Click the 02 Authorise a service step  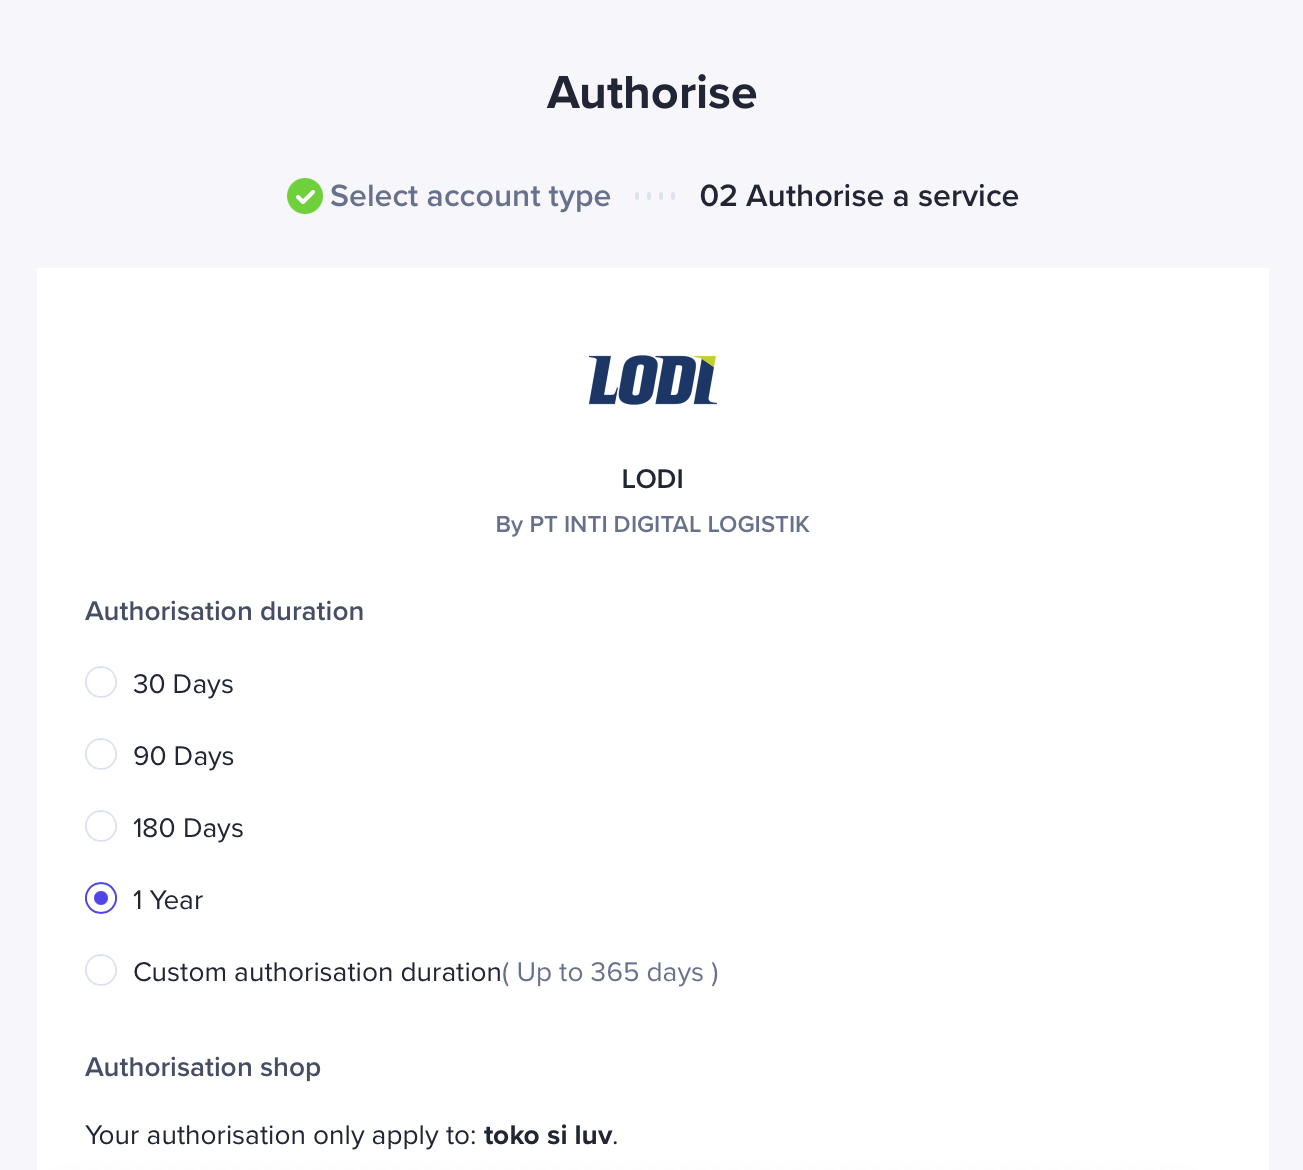coord(858,196)
